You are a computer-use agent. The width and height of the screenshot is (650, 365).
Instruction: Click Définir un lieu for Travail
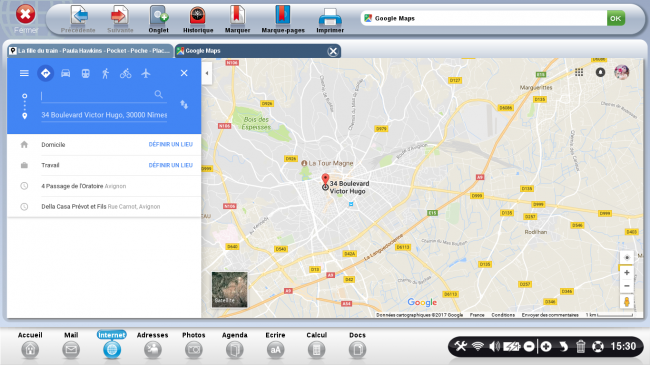(x=170, y=165)
